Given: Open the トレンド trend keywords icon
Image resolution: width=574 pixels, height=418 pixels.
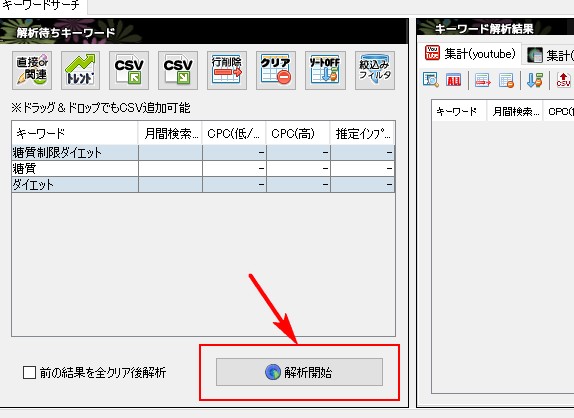Looking at the screenshot, I should point(80,70).
